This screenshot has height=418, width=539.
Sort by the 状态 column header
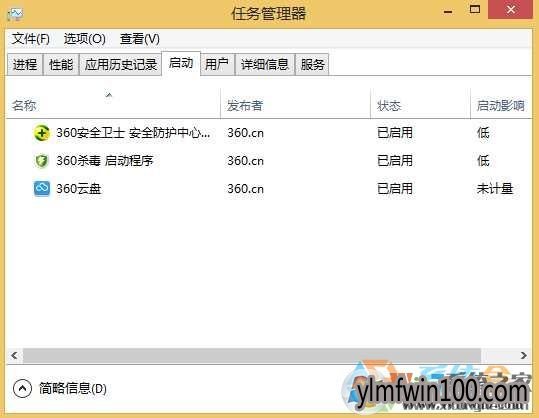(420, 105)
